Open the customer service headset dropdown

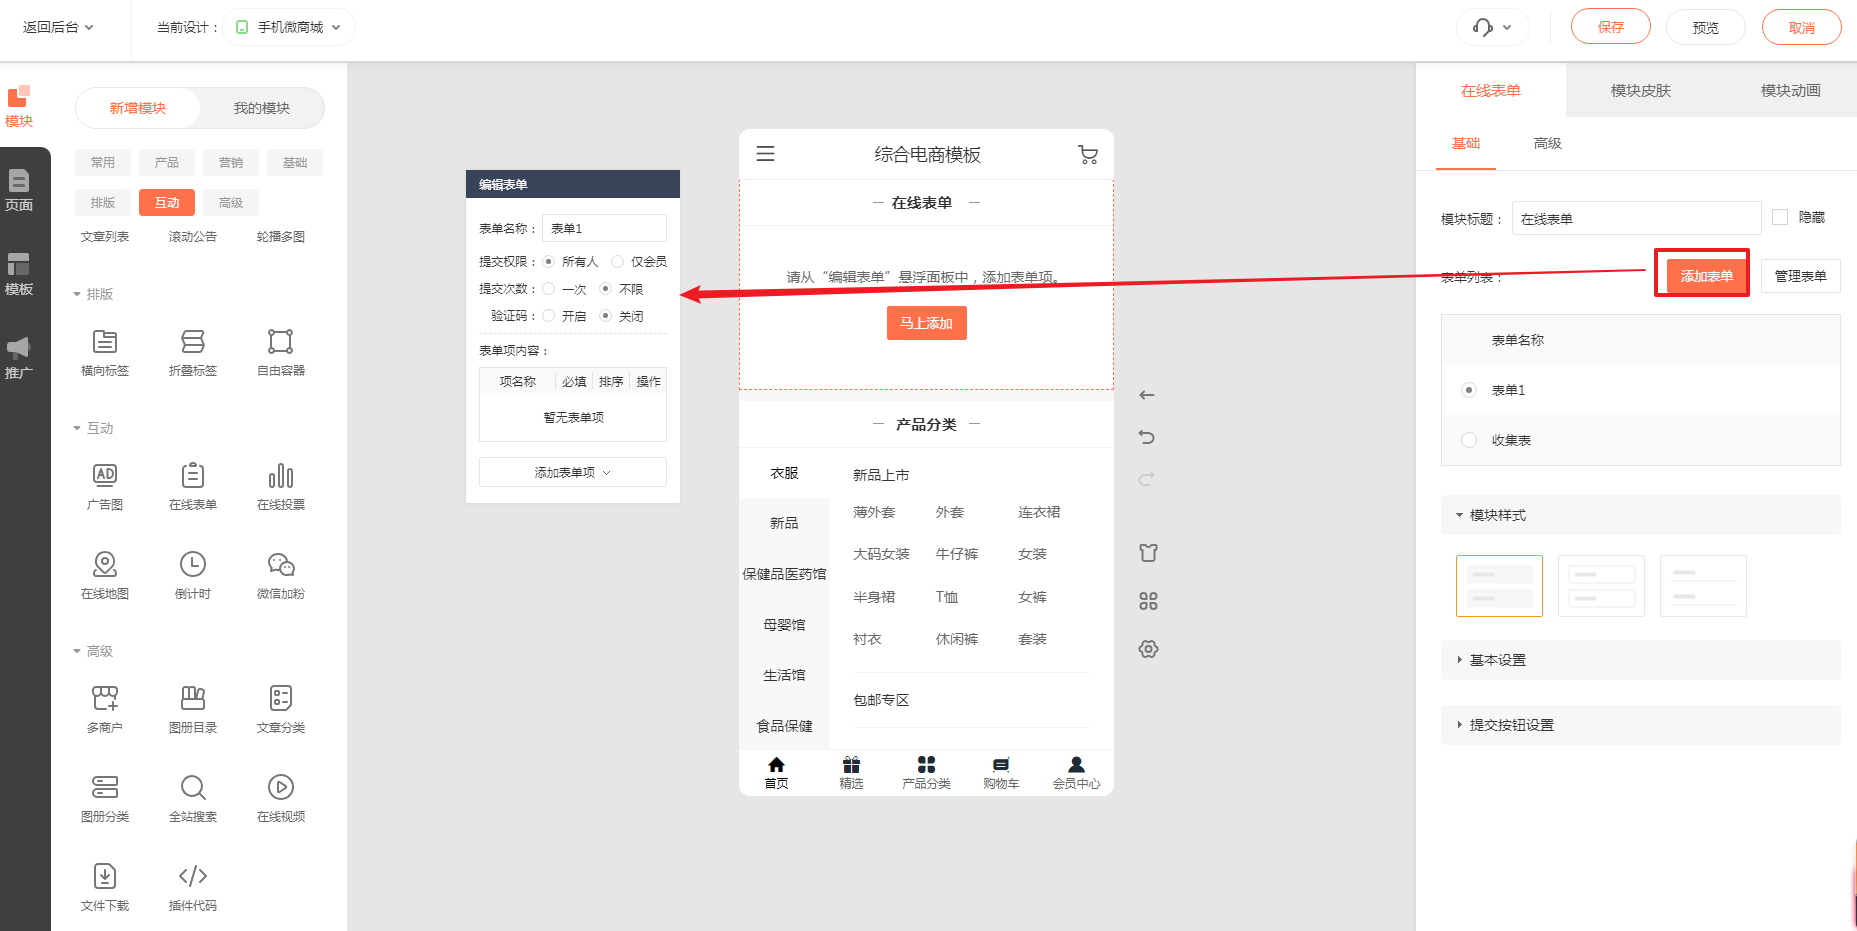1493,27
